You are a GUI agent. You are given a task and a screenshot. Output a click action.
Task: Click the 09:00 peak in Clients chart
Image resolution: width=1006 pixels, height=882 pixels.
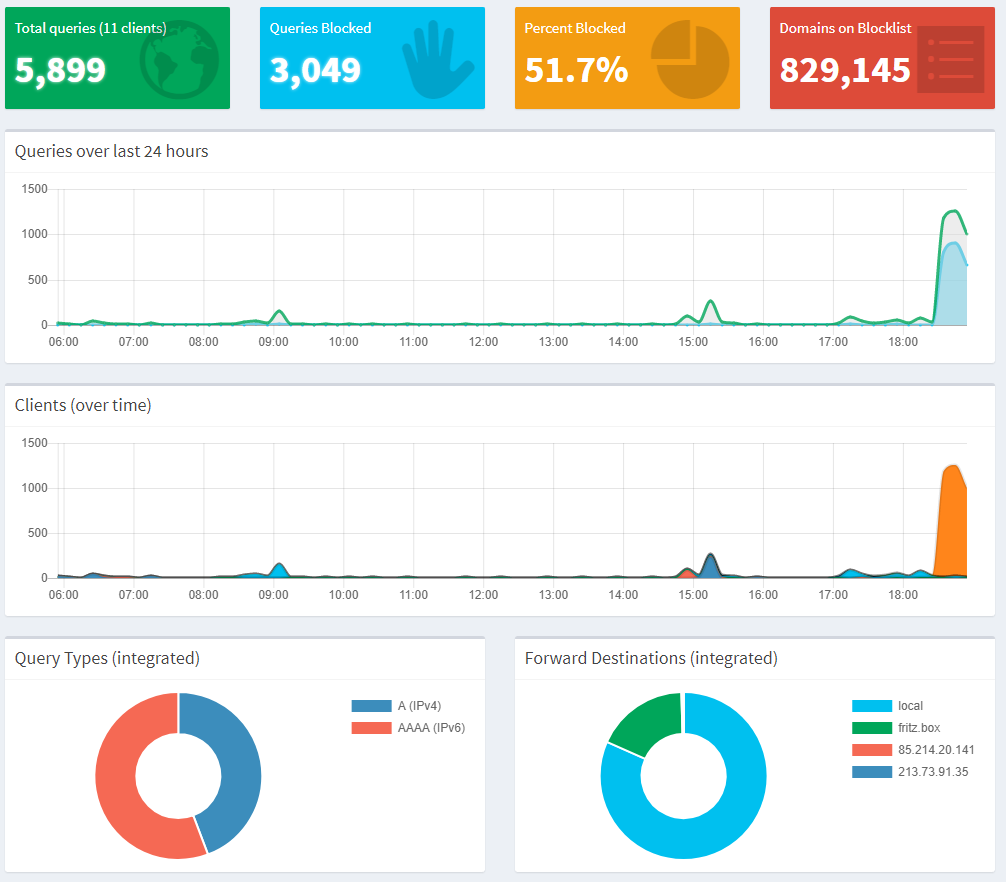(x=279, y=569)
